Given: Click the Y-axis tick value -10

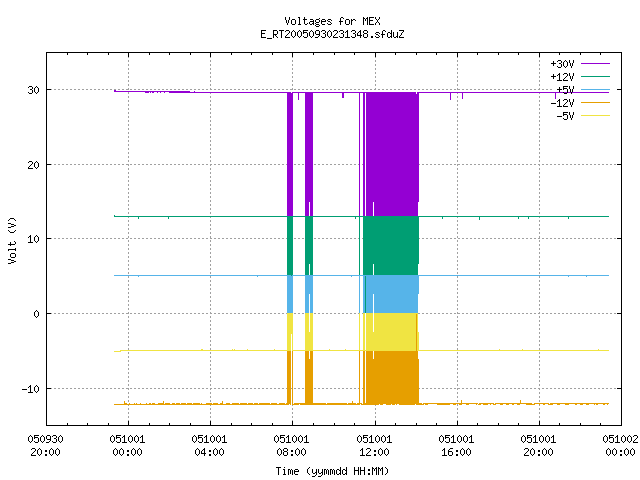Looking at the screenshot, I should coord(31,389).
